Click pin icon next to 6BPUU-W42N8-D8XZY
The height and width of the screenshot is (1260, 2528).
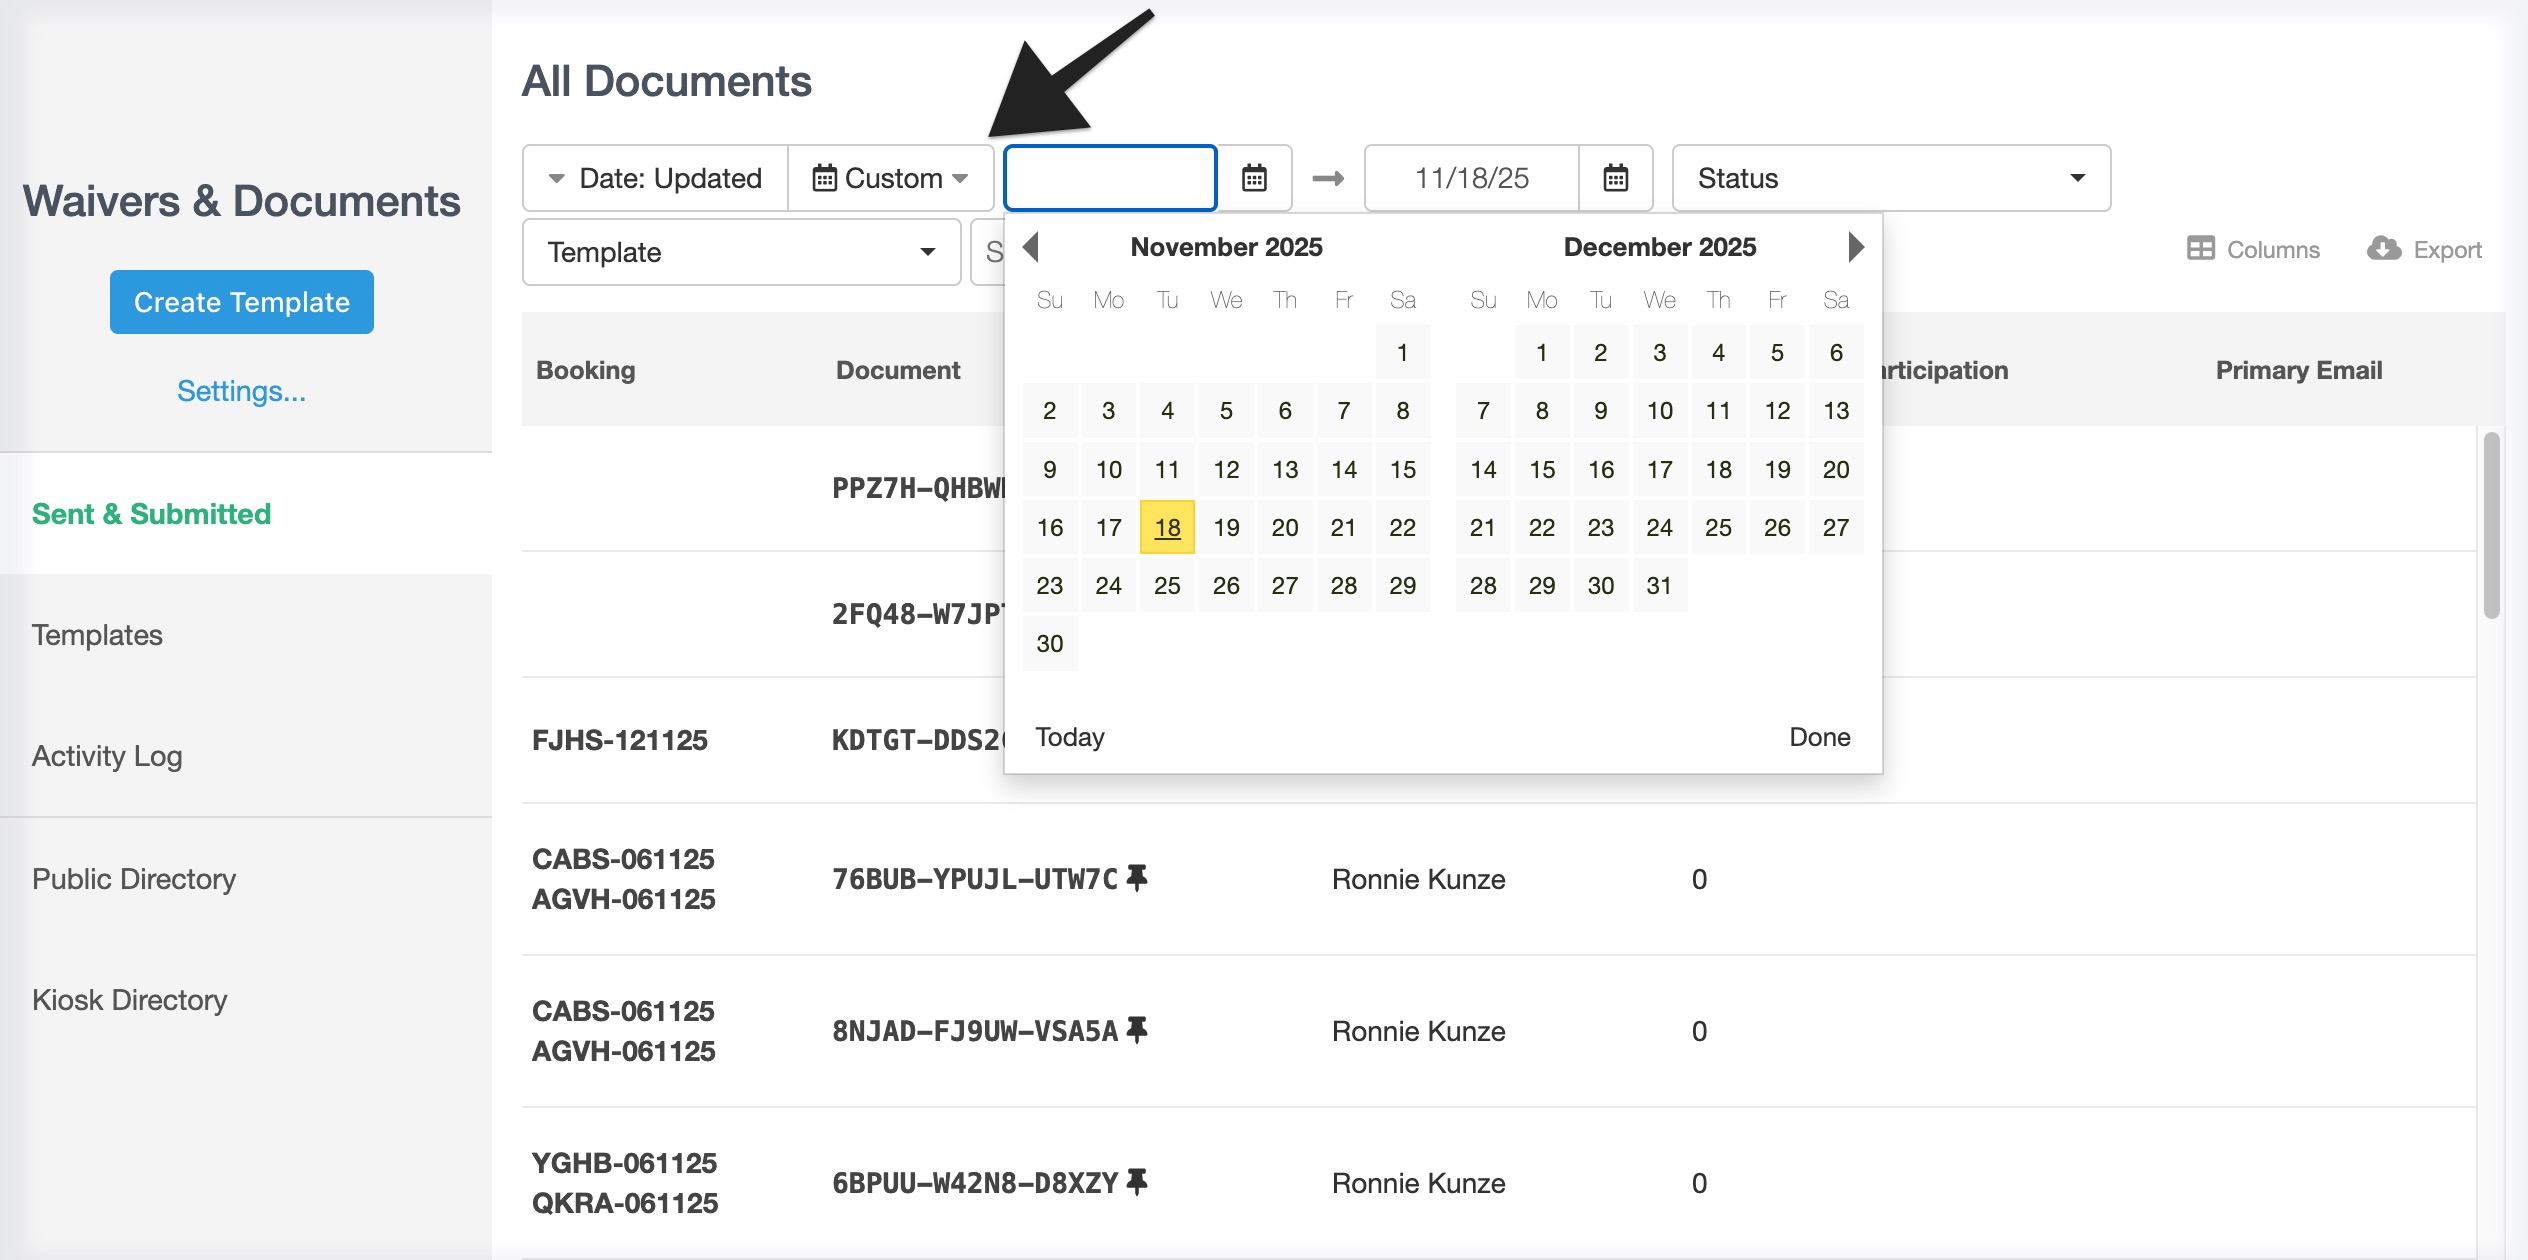pos(1137,1182)
